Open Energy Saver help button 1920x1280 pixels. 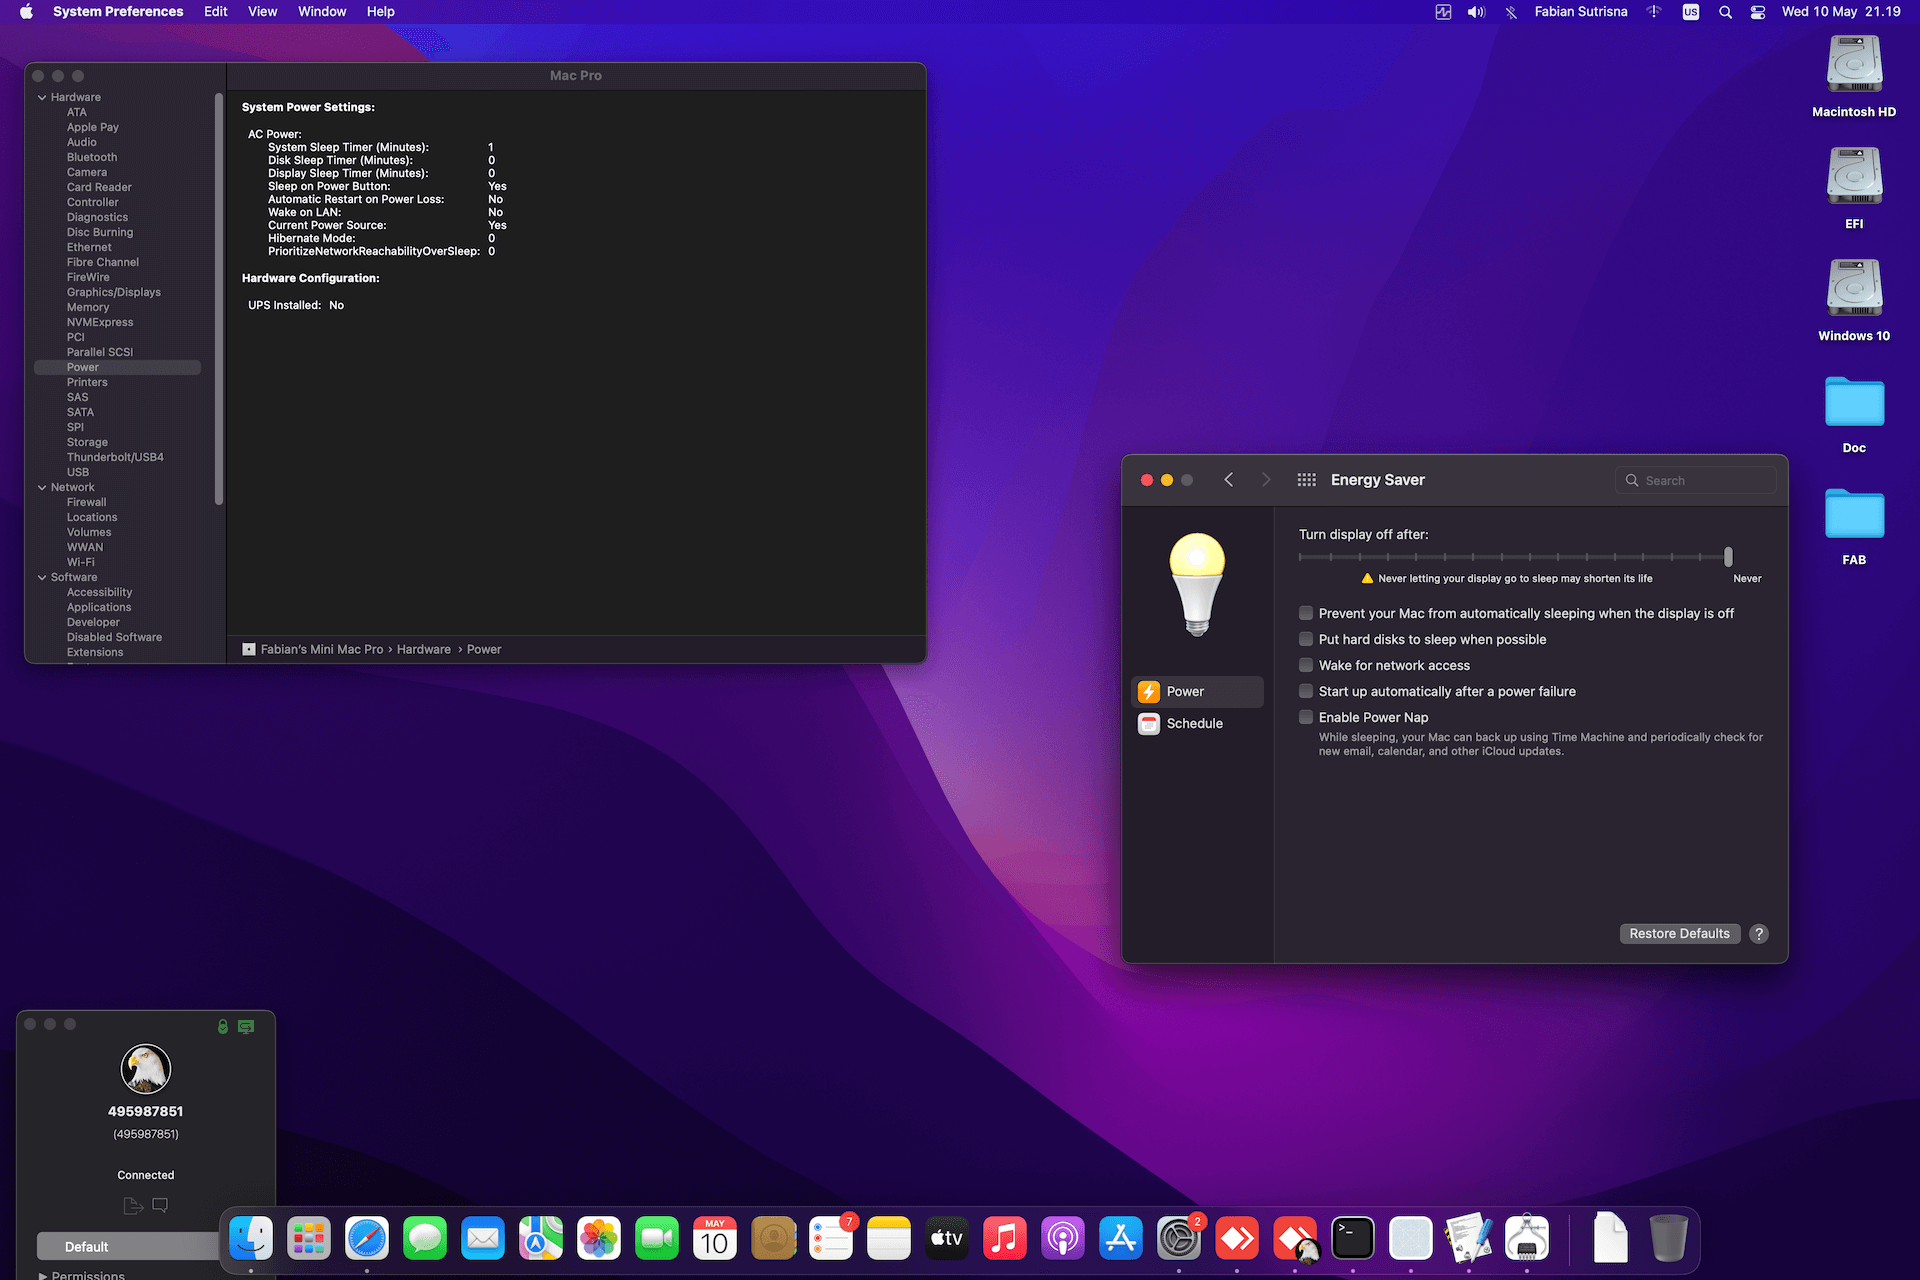point(1759,934)
